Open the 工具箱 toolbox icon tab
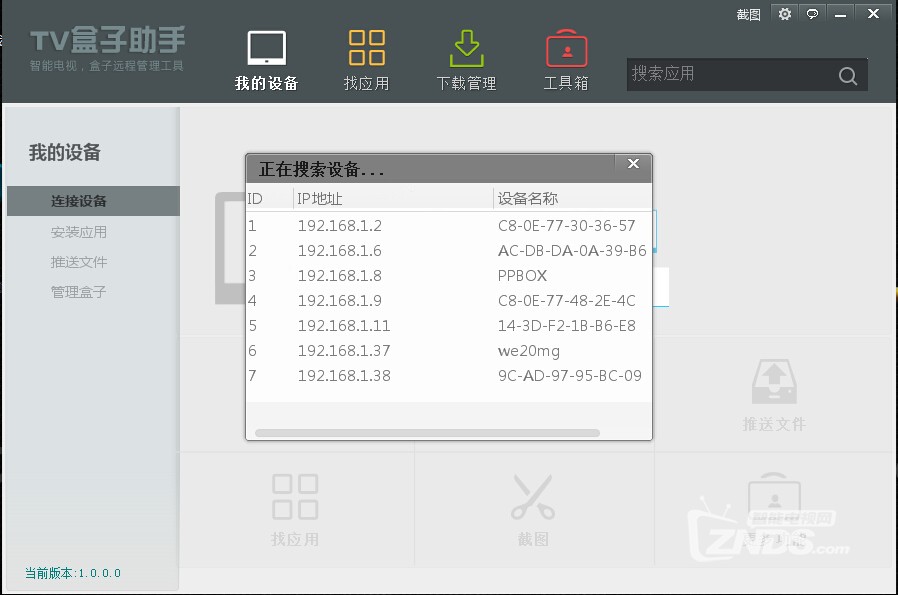898x595 pixels. (566, 60)
